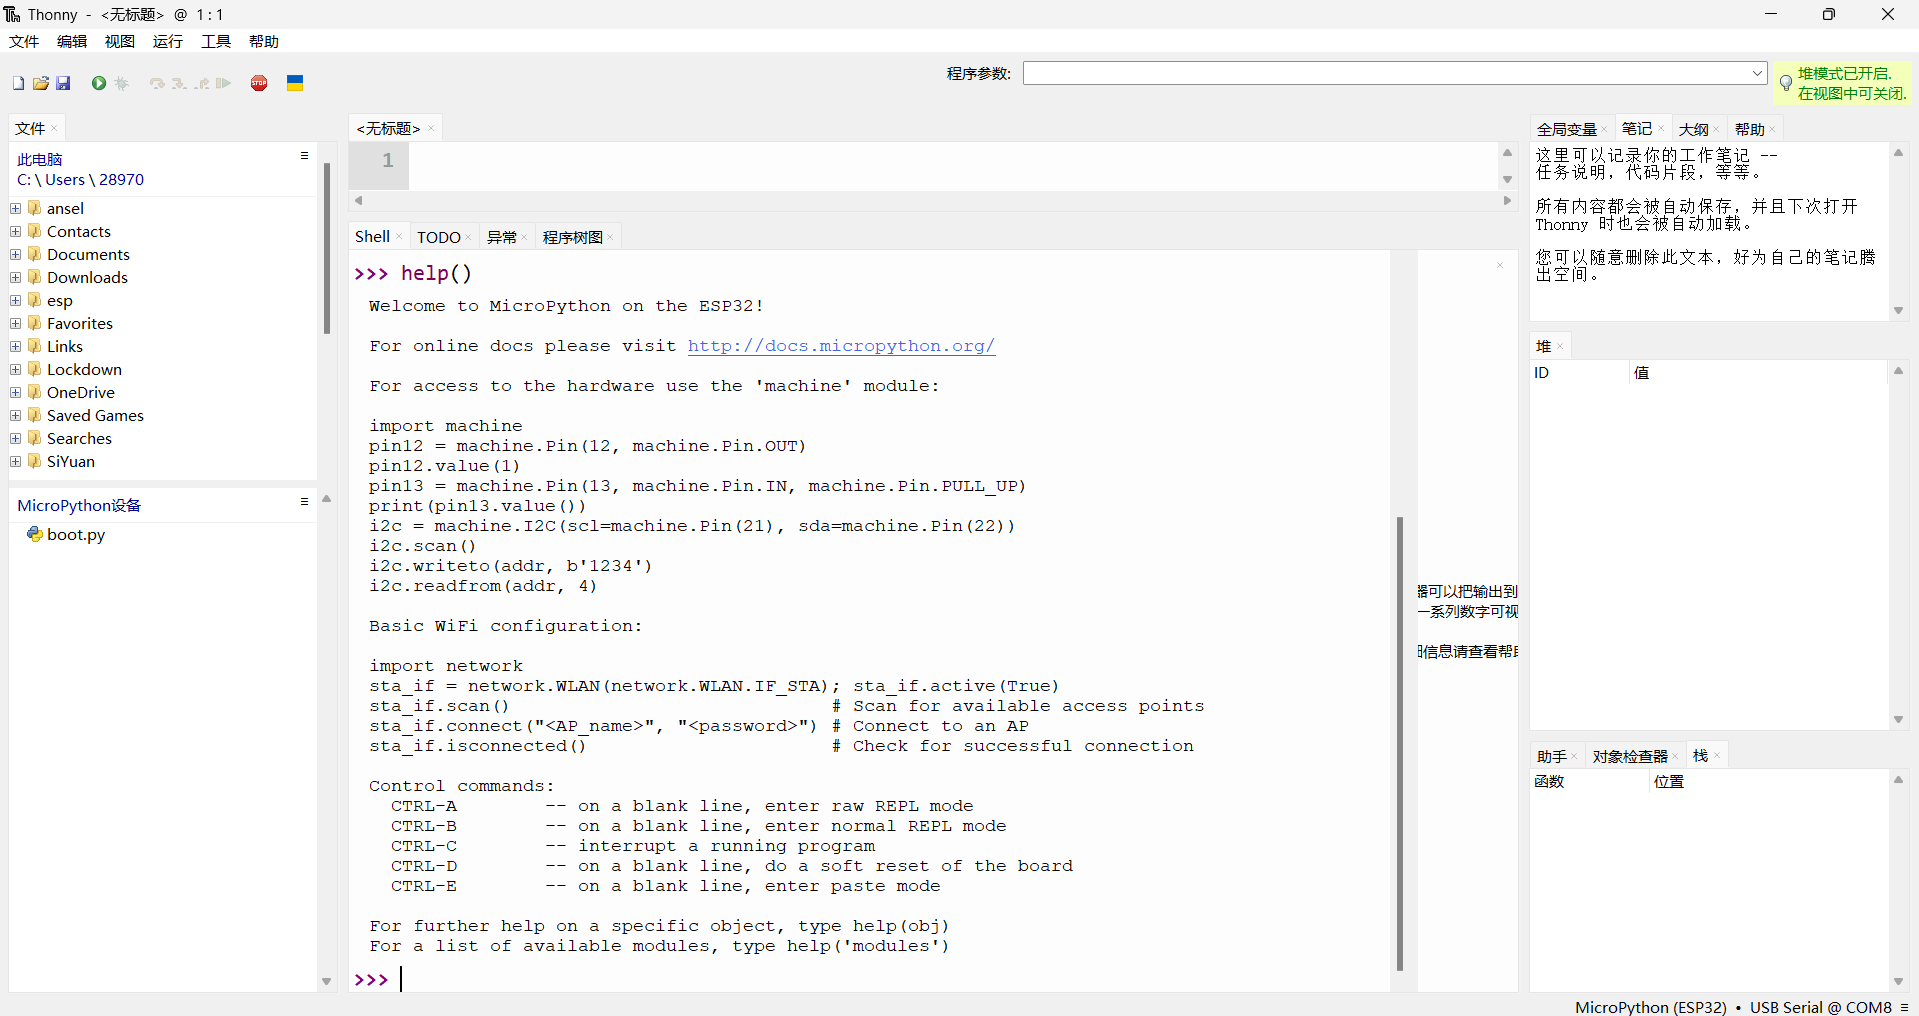The image size is (1919, 1016).
Task: Click the MicroPython设备 header
Action: point(79,505)
